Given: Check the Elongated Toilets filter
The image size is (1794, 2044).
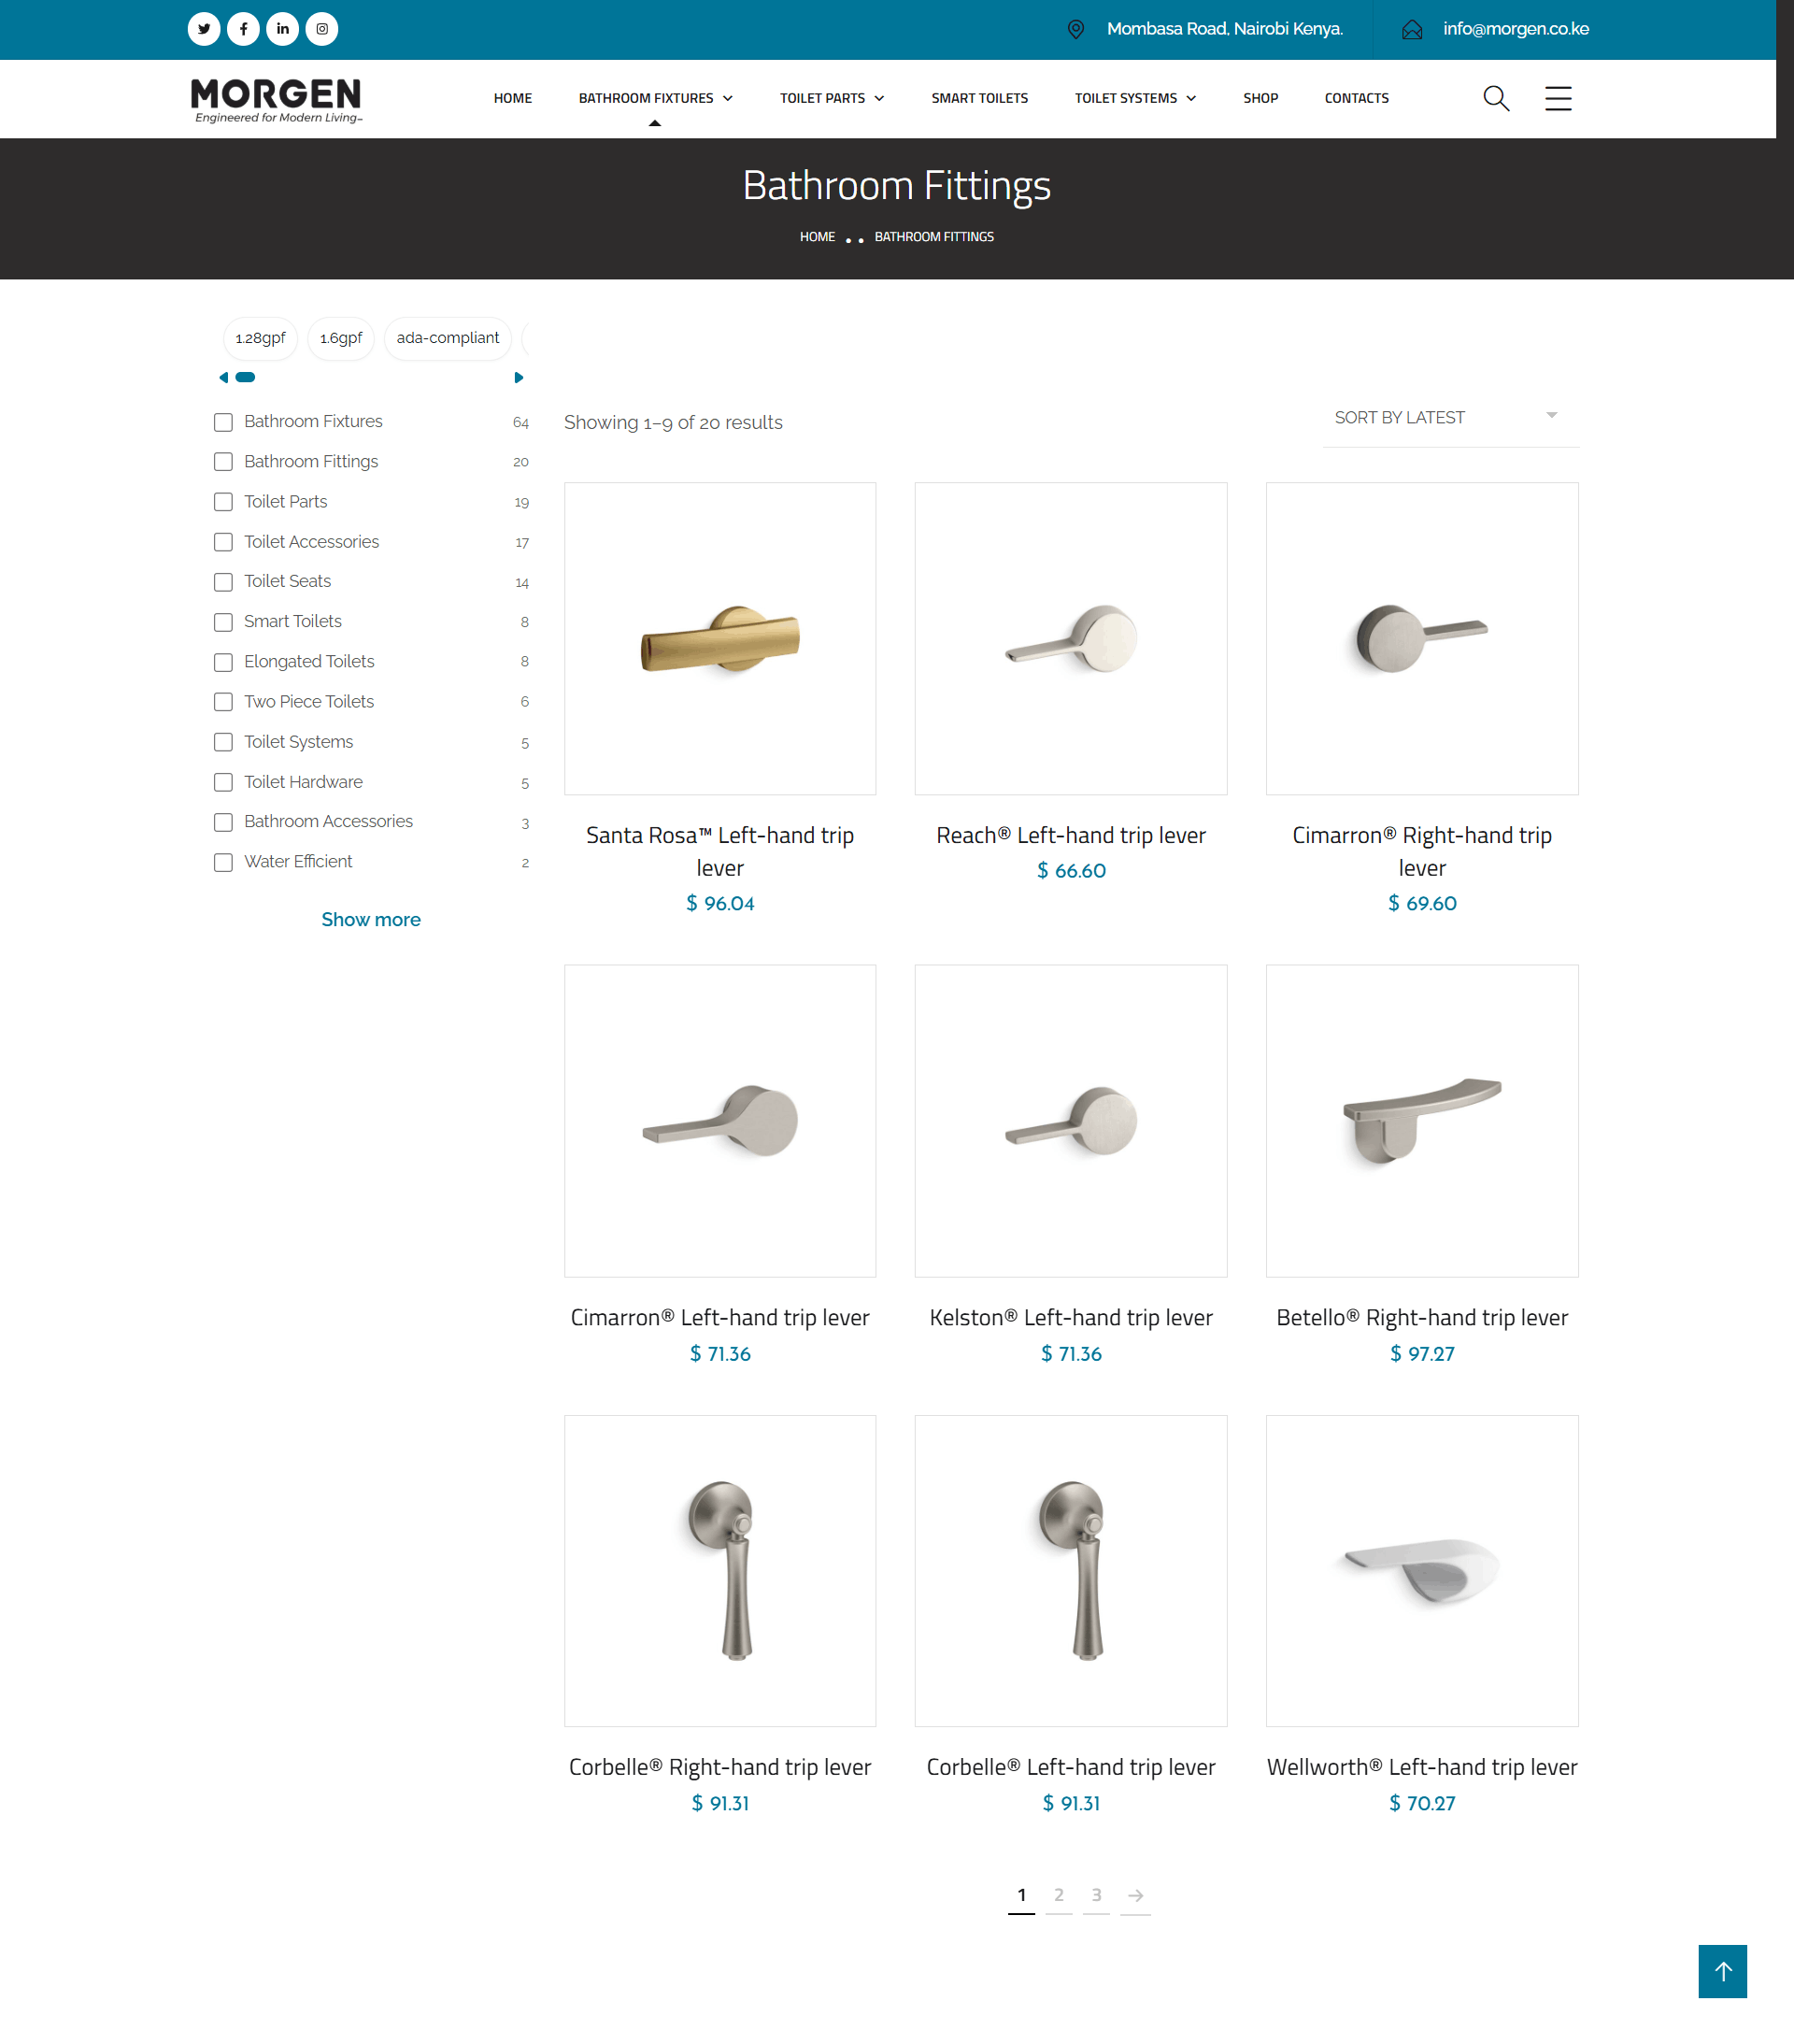Looking at the screenshot, I should (x=223, y=662).
